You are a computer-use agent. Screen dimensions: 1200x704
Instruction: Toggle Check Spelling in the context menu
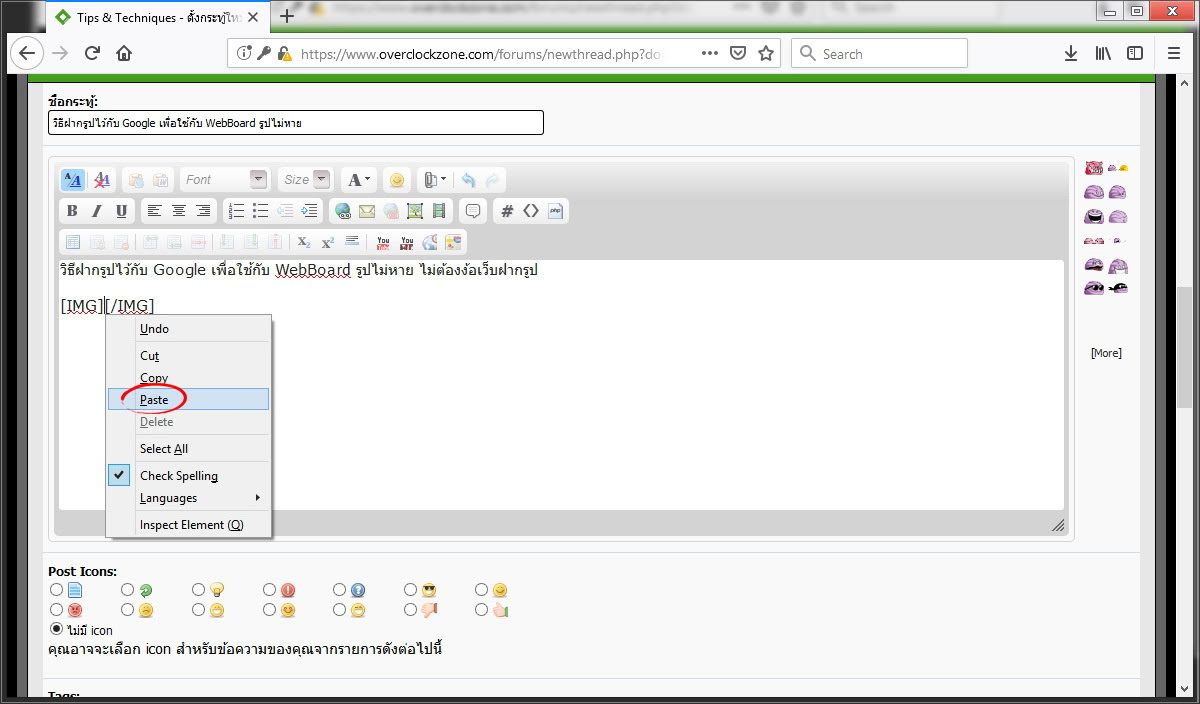(178, 476)
